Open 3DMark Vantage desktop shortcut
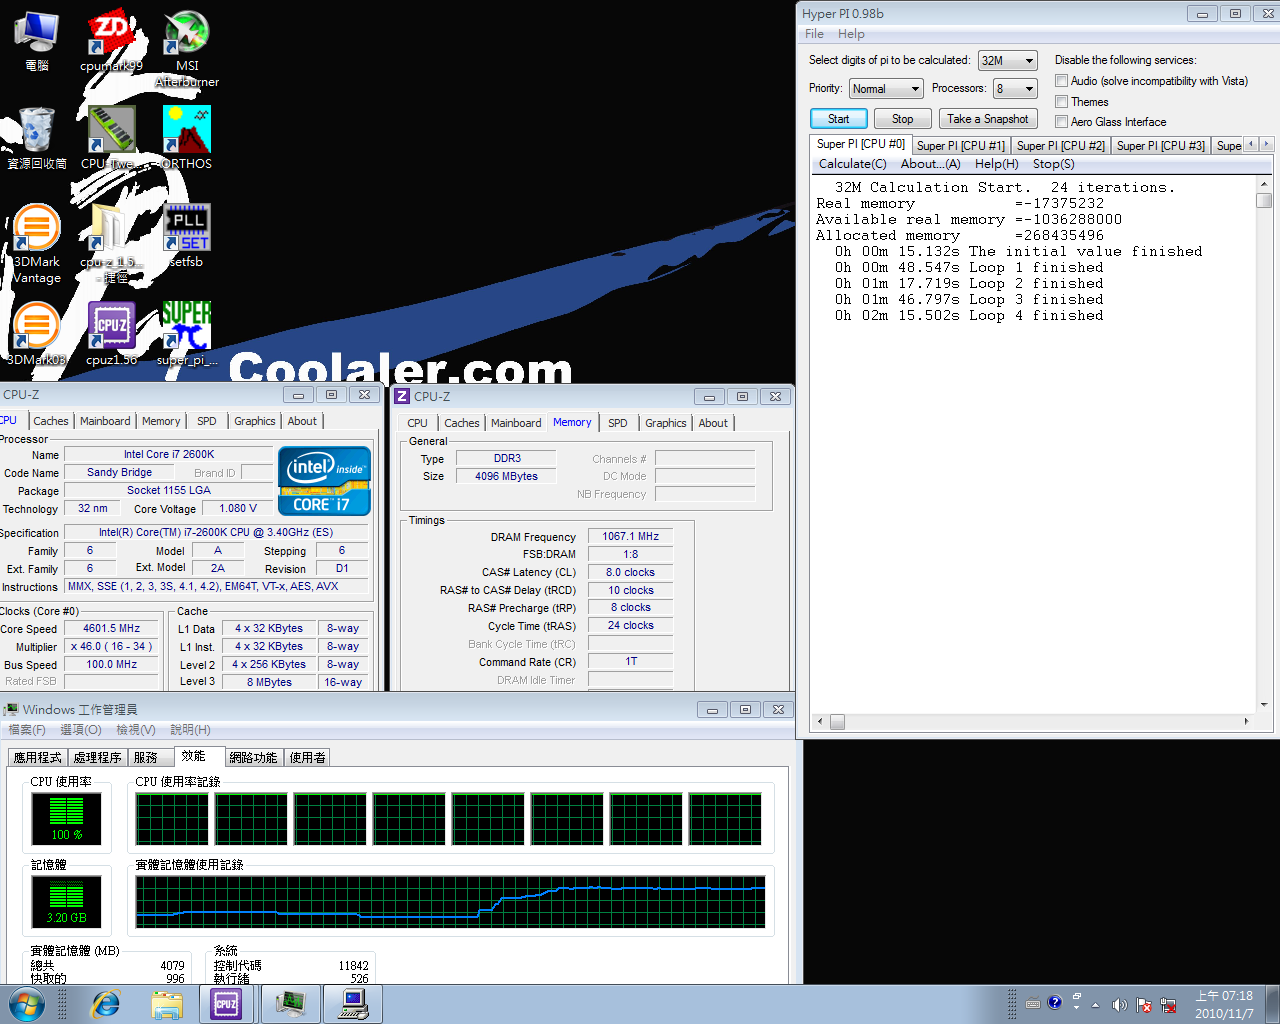This screenshot has height=1024, width=1280. (37, 245)
